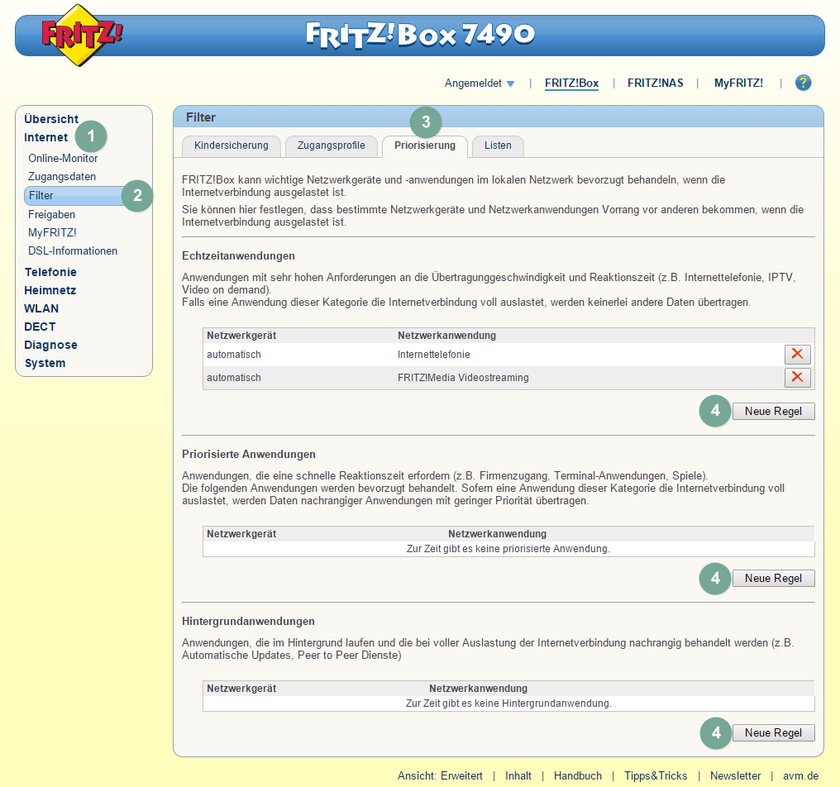
Task: Click Neue Regel under Echtzeitanwendungen
Action: click(773, 410)
